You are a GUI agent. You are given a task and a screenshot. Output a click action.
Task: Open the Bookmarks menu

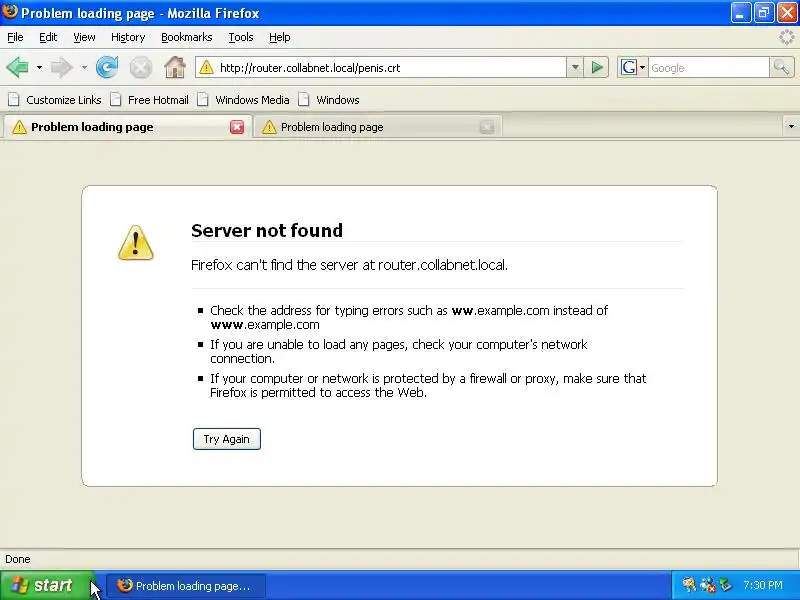click(x=187, y=37)
